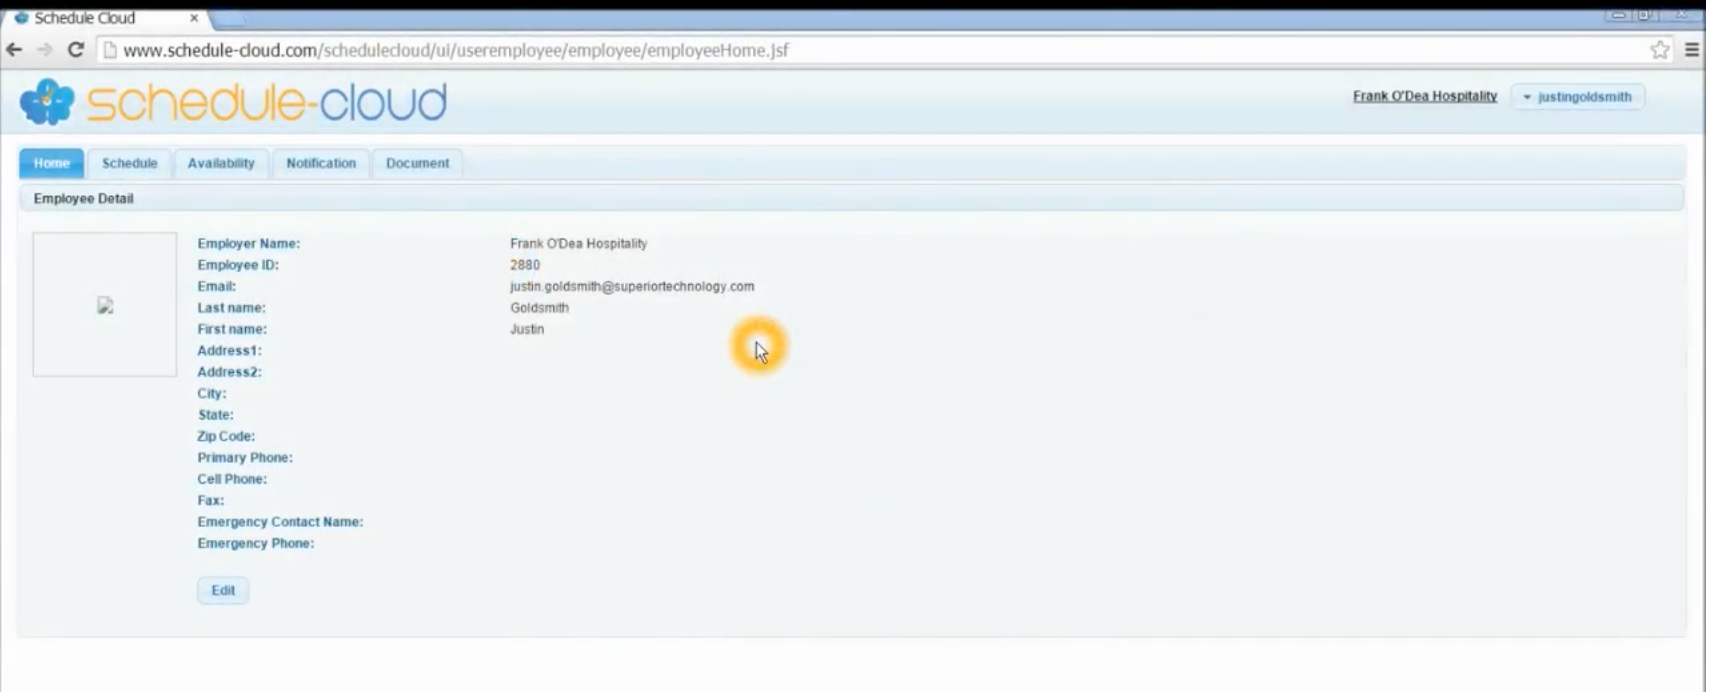
Task: Click the State label
Action: coord(216,415)
